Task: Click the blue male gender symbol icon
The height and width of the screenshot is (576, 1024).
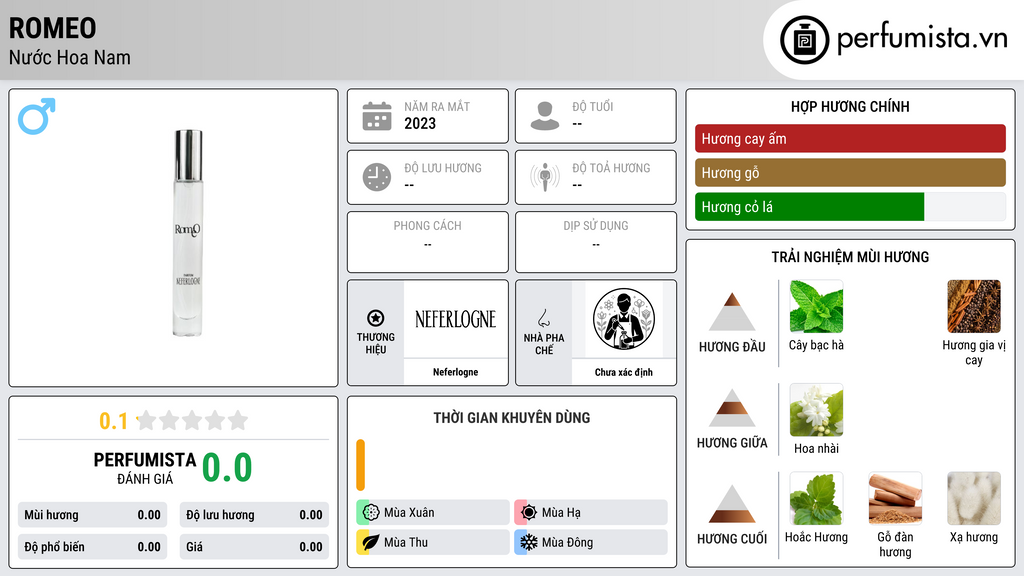Action: [x=37, y=116]
